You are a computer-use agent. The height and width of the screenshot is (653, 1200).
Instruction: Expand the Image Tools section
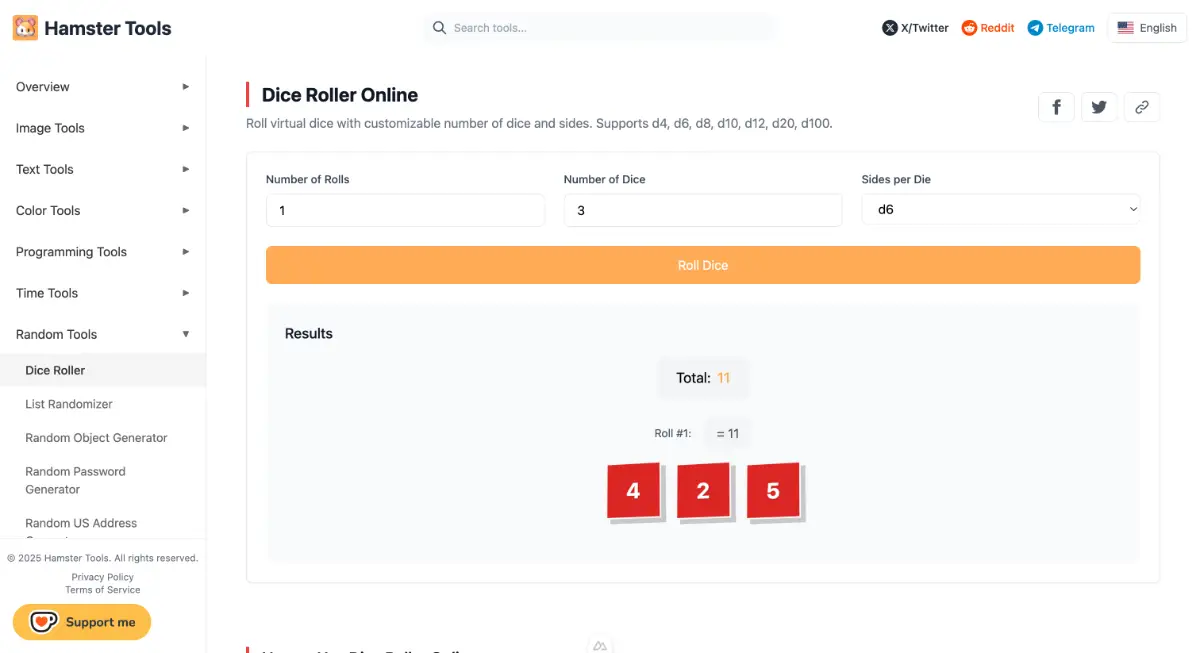pyautogui.click(x=102, y=128)
